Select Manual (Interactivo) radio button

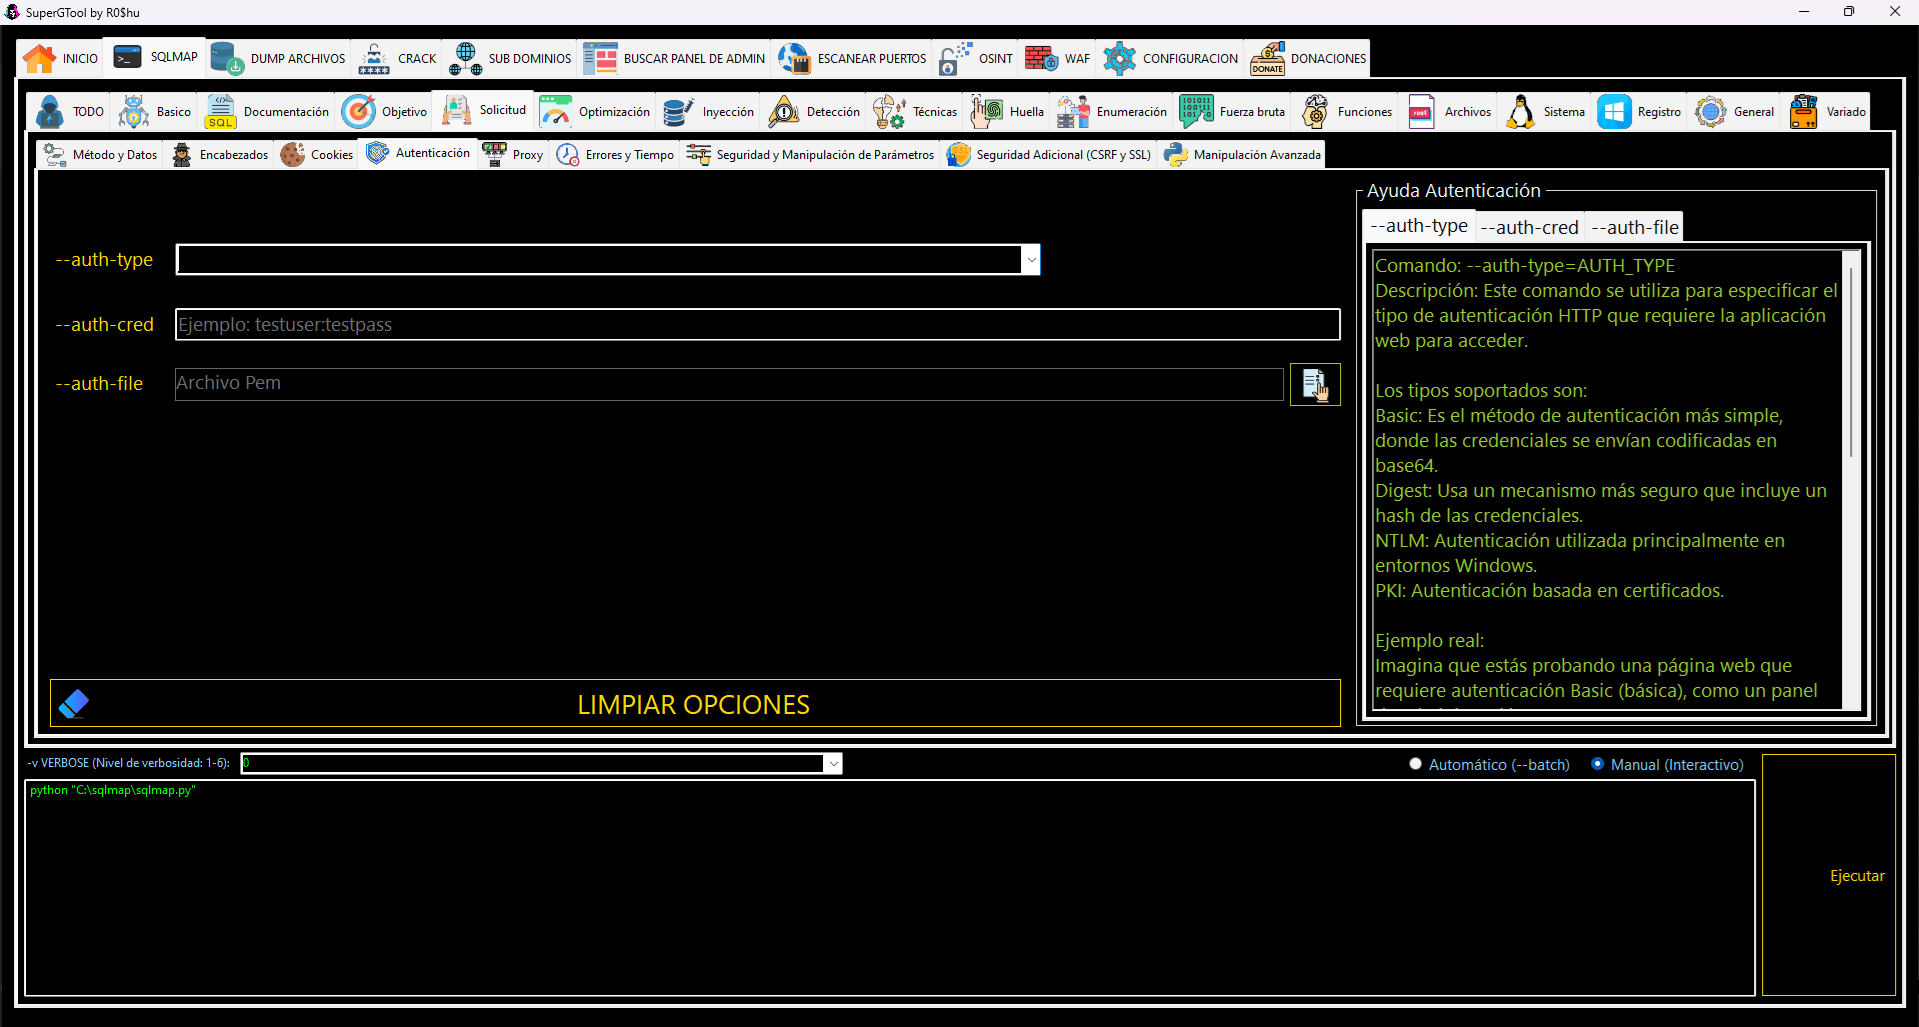coord(1597,764)
